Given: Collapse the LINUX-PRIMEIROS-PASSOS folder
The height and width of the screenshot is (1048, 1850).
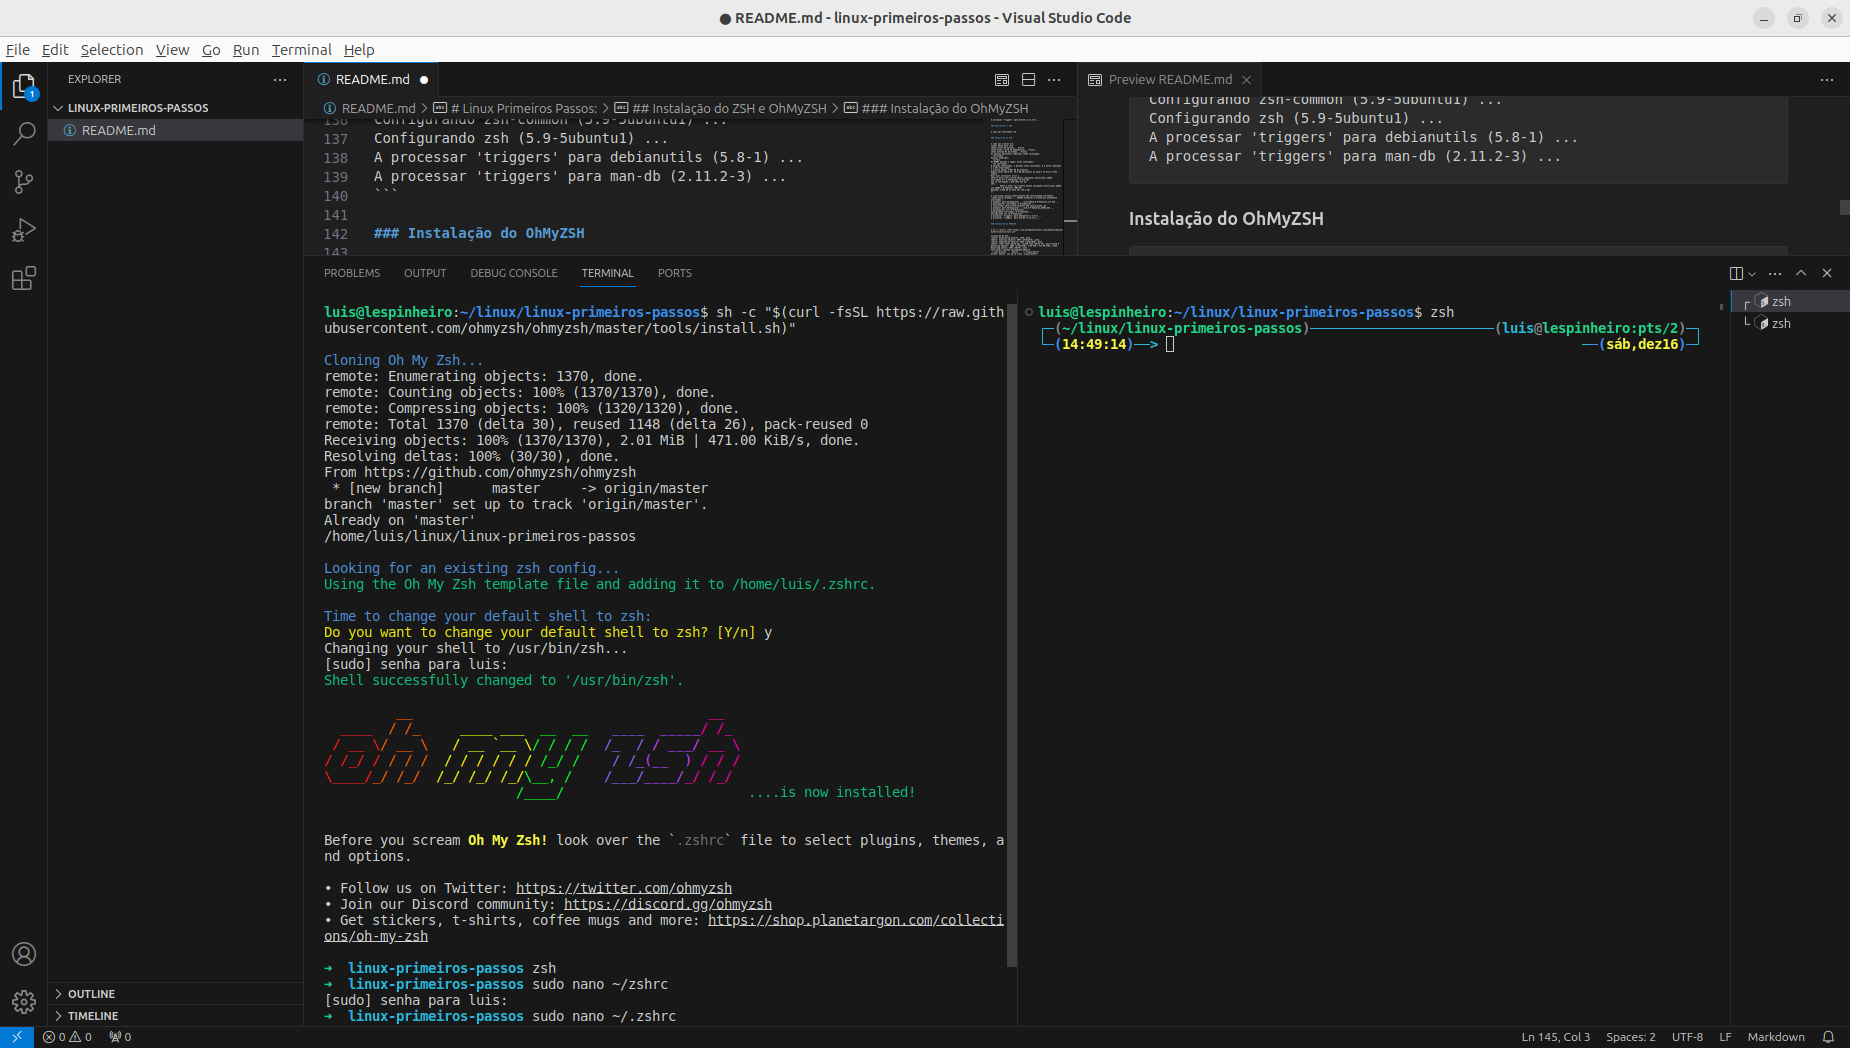Looking at the screenshot, I should point(175,108).
